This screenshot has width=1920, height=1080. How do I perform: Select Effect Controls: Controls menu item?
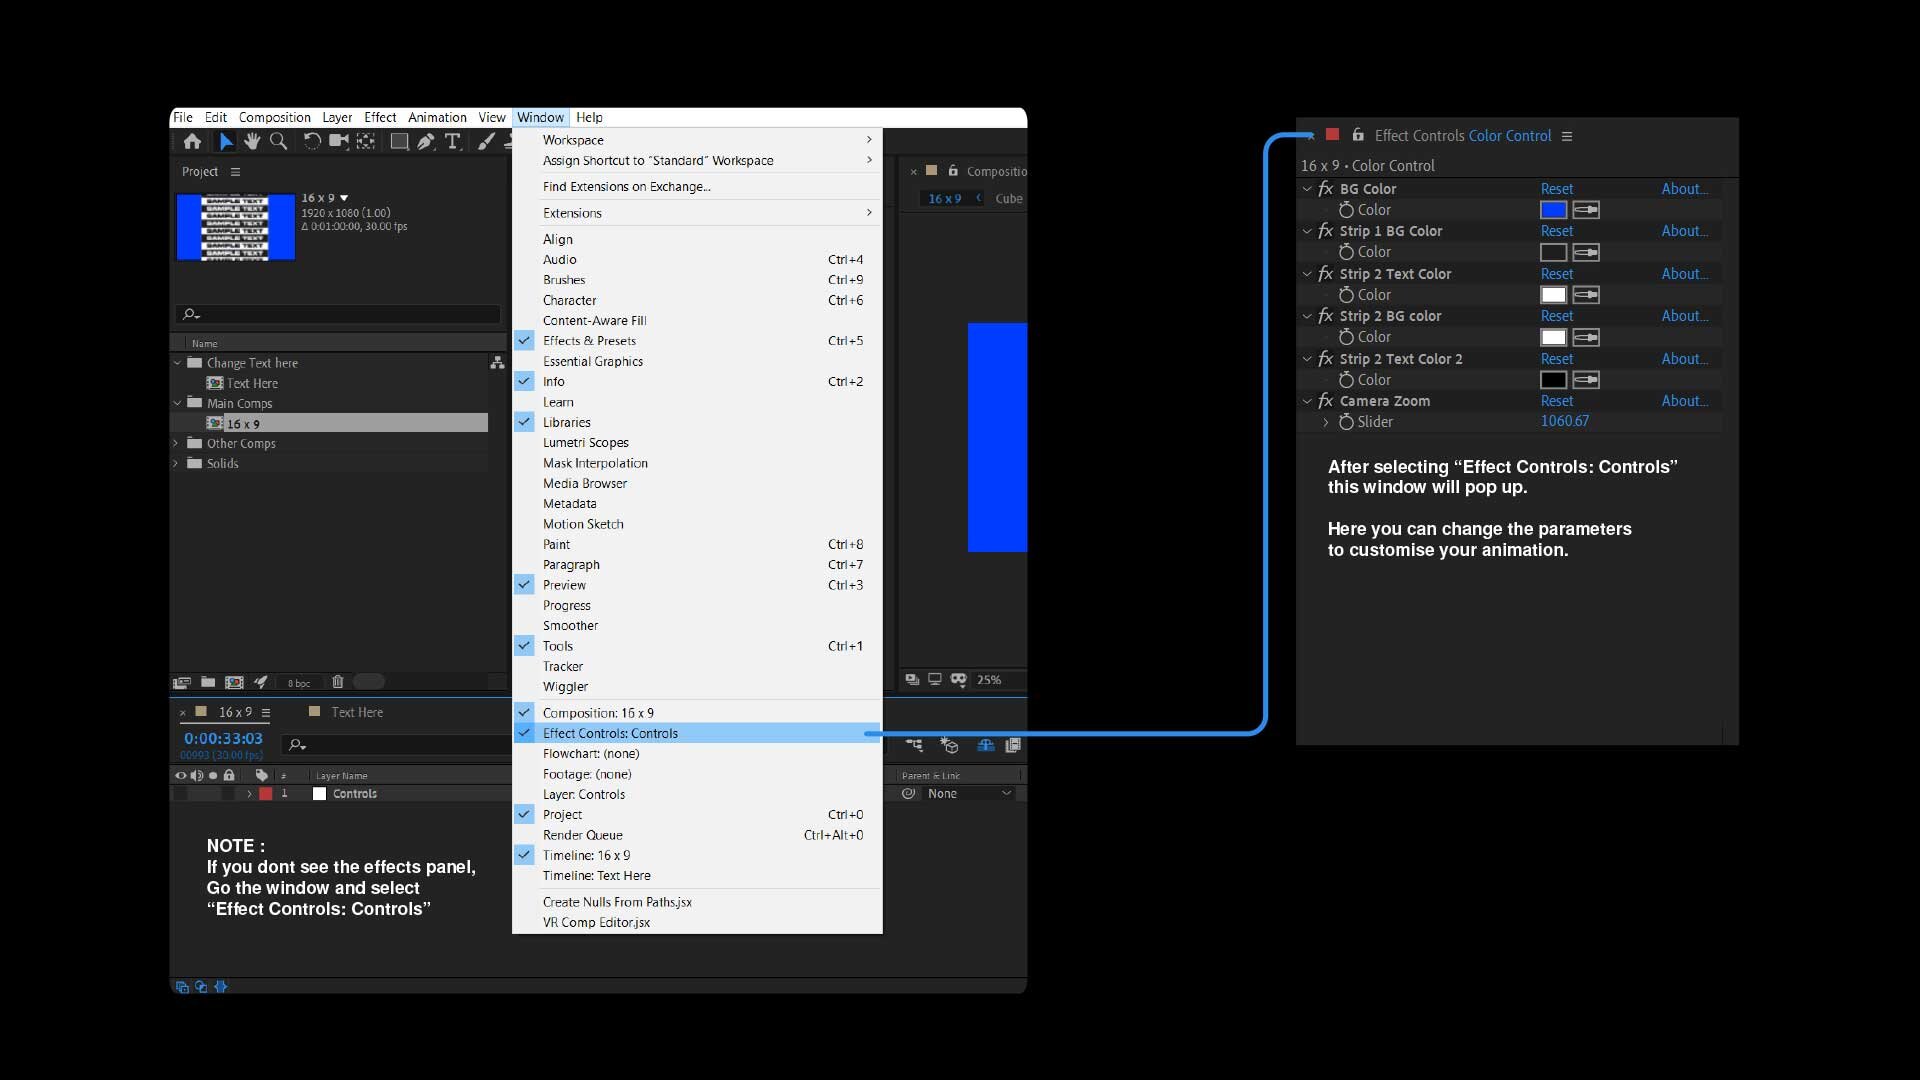pyautogui.click(x=611, y=733)
